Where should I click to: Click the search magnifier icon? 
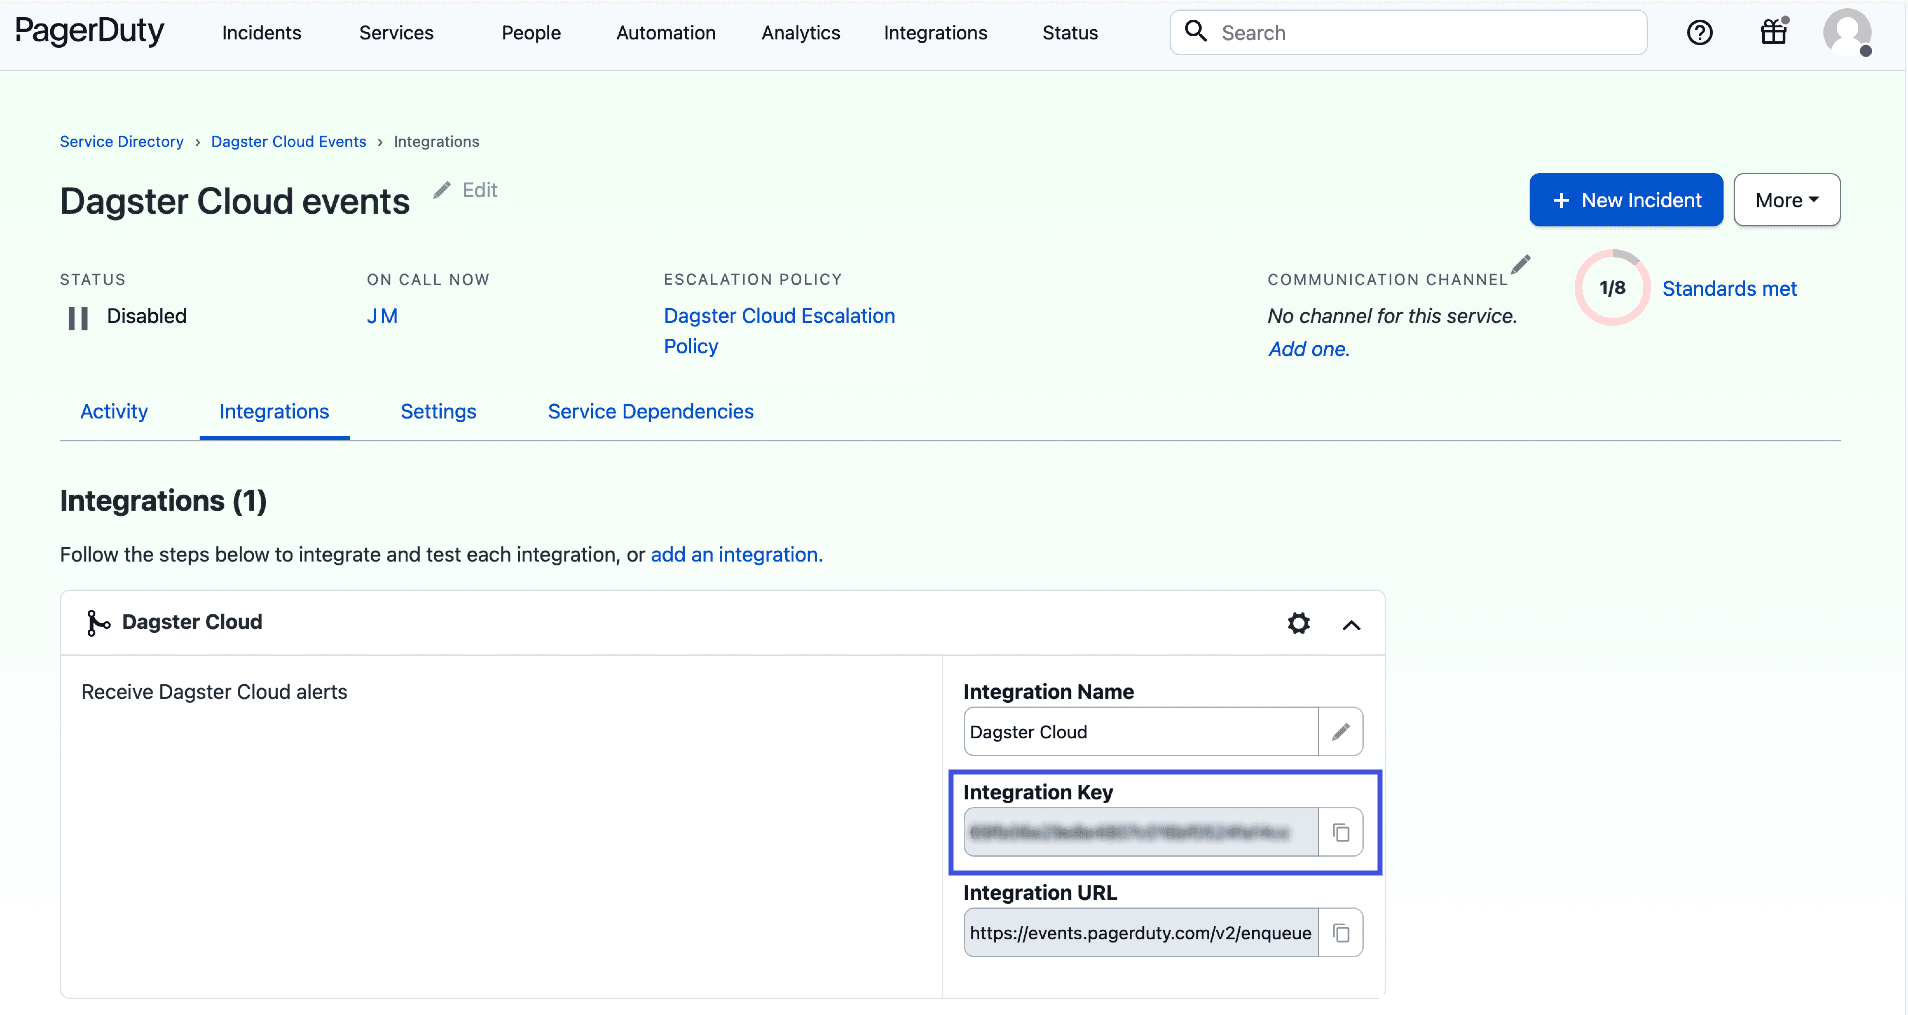(1197, 31)
